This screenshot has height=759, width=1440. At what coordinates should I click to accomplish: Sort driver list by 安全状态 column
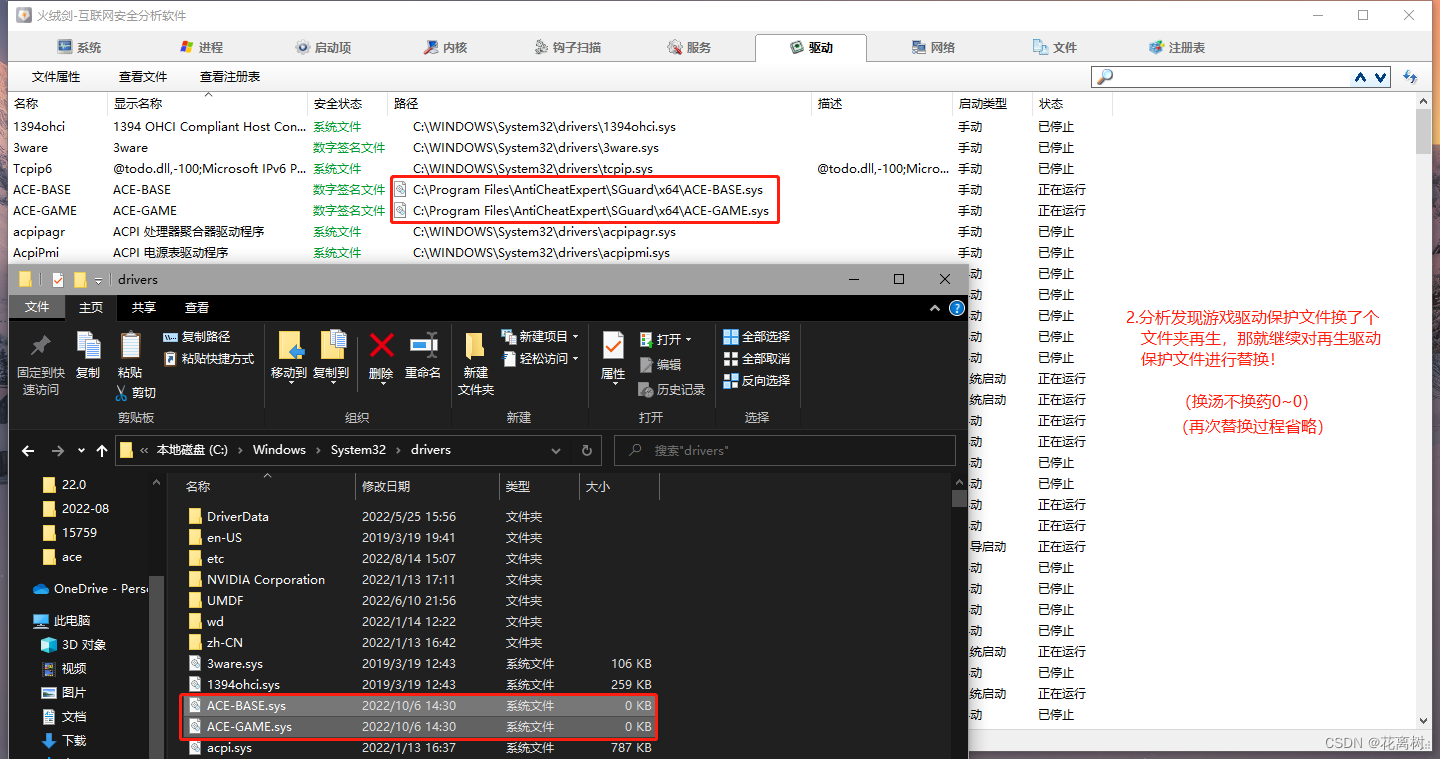pos(347,103)
